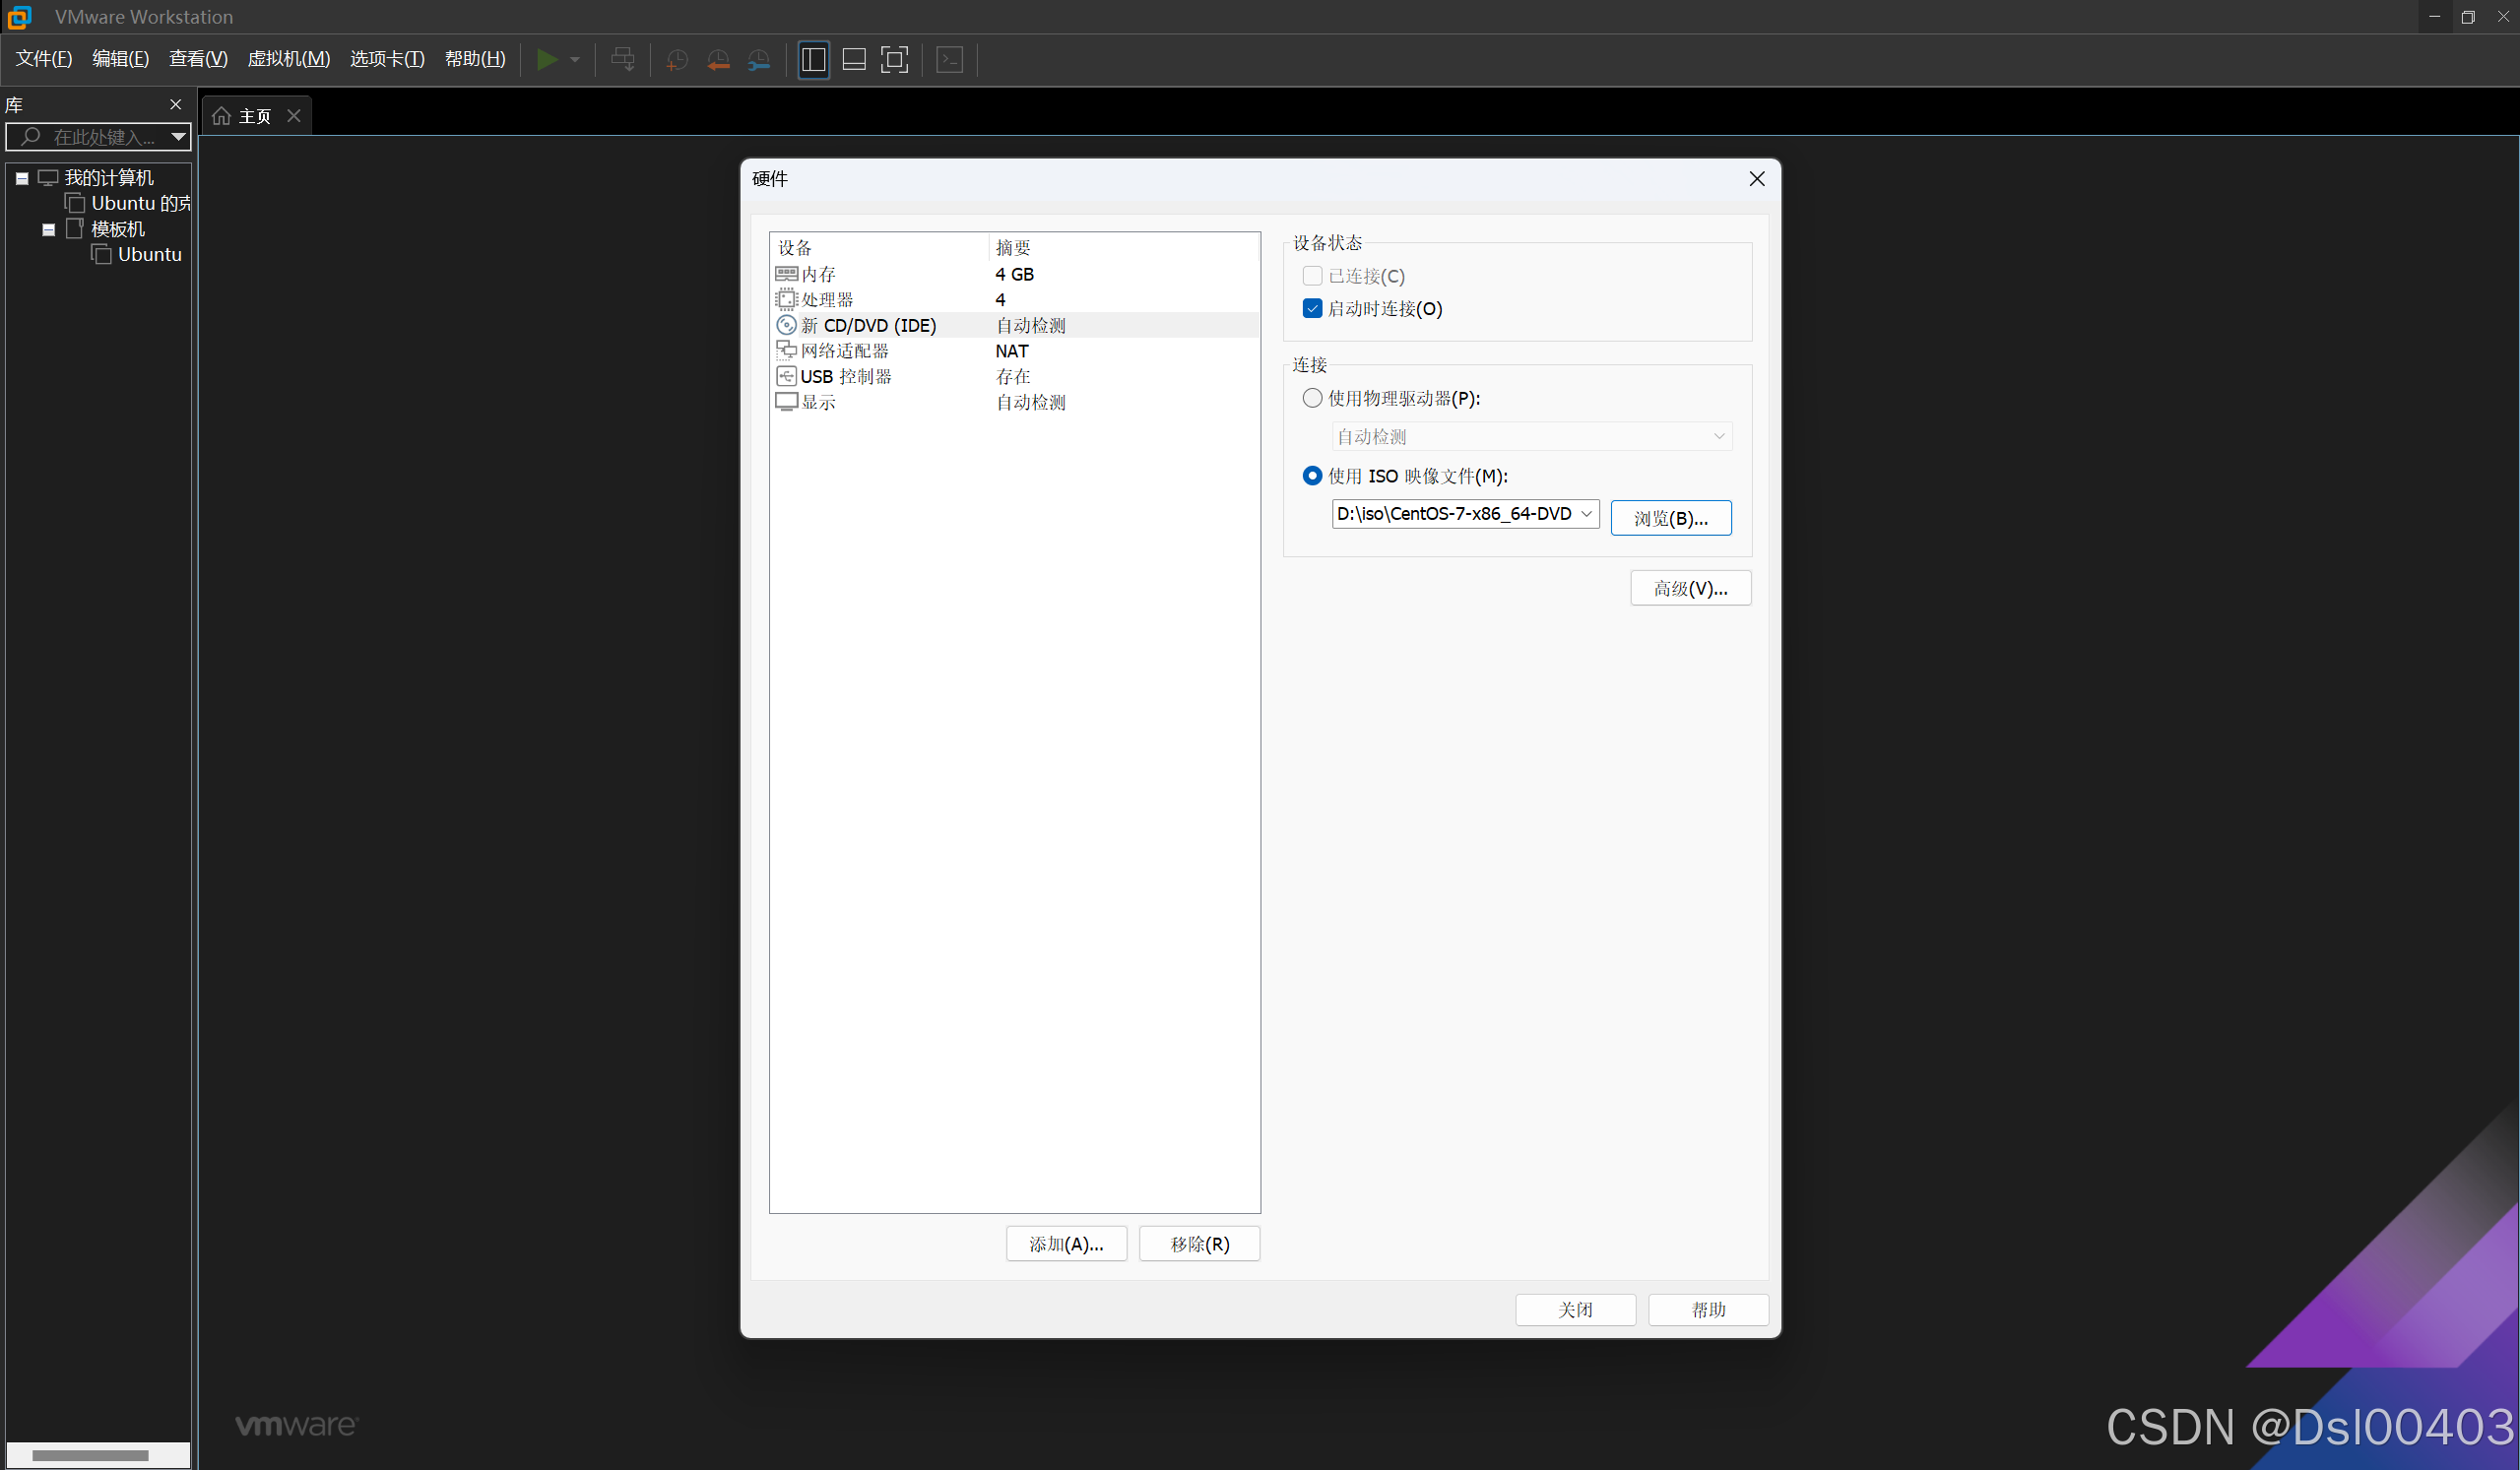Open the 虚拟机(M) menu
This screenshot has width=2520, height=1470.
pyautogui.click(x=289, y=59)
